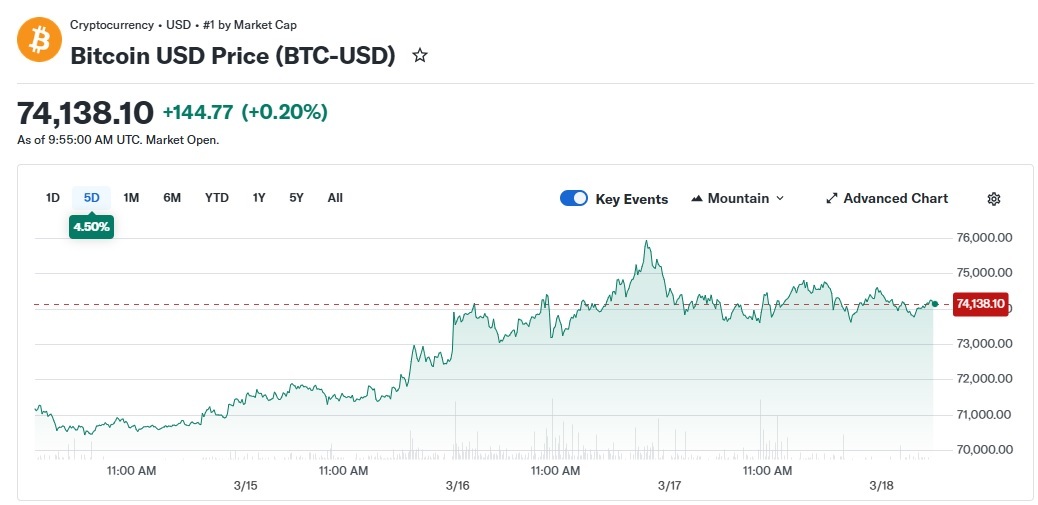Expand the Mountain chart type dropdown
The width and height of the screenshot is (1038, 505).
coord(780,199)
